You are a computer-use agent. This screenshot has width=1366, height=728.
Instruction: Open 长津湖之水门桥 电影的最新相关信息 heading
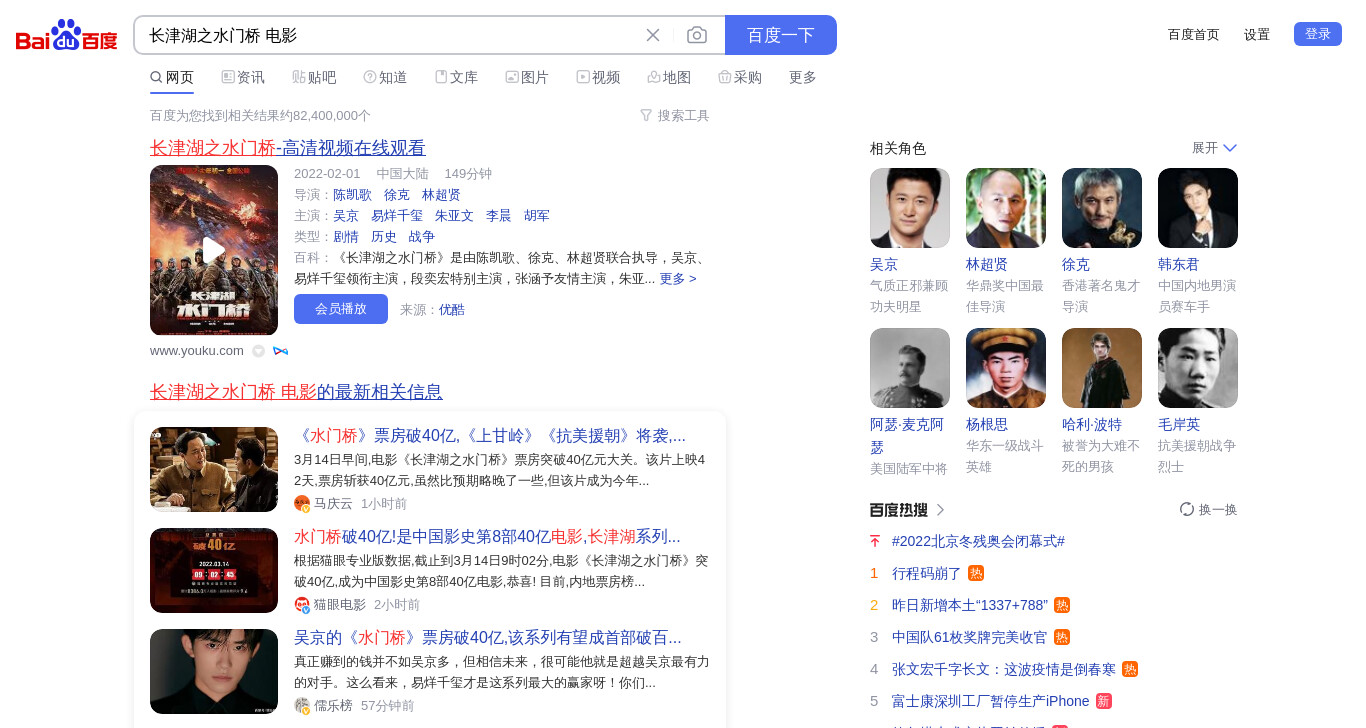coord(296,392)
